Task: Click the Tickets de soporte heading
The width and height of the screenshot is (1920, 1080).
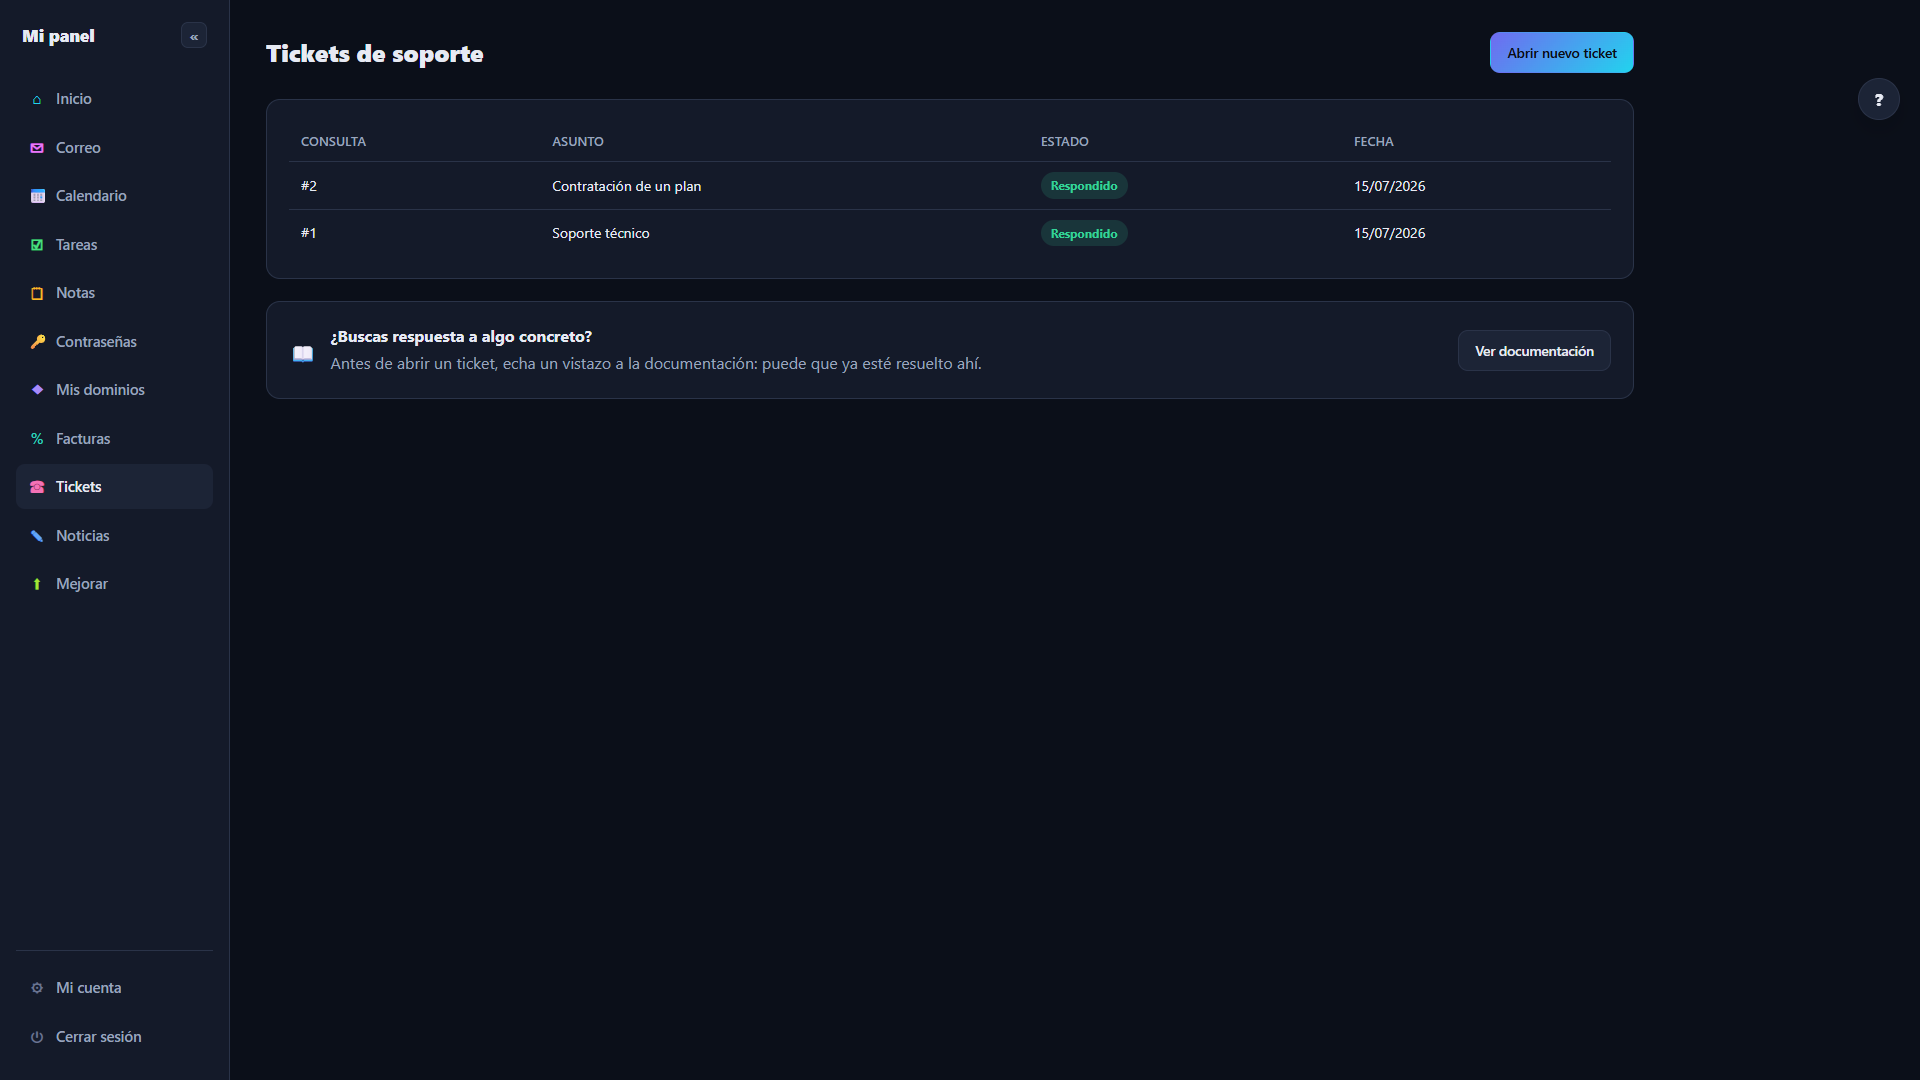Action: (374, 54)
